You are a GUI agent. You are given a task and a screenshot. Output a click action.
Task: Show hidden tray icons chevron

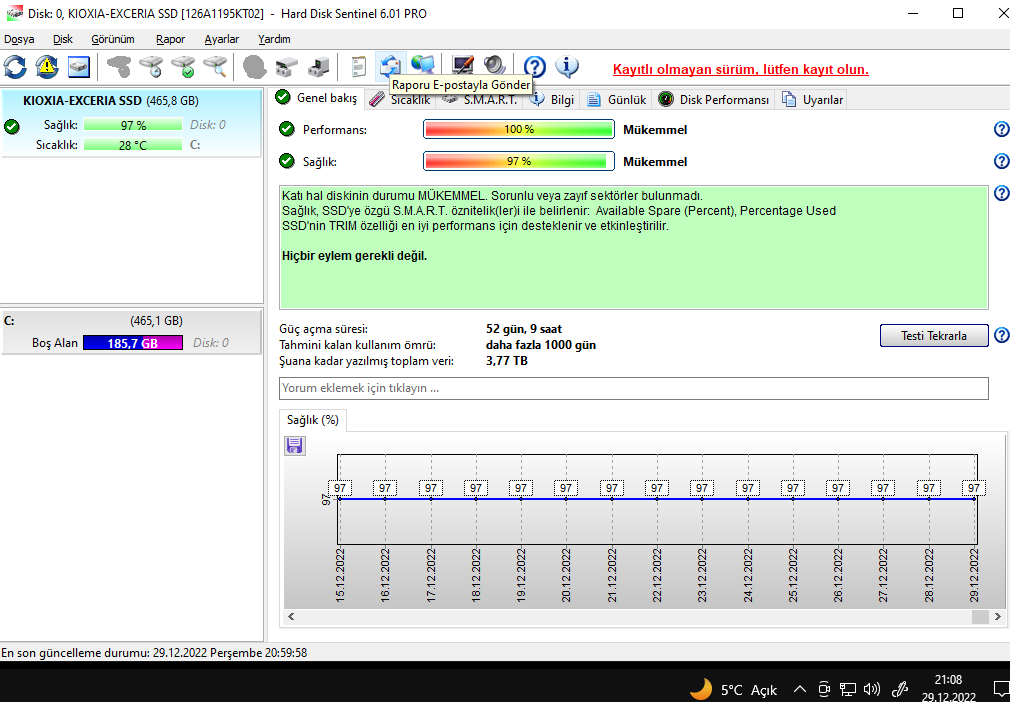point(799,689)
